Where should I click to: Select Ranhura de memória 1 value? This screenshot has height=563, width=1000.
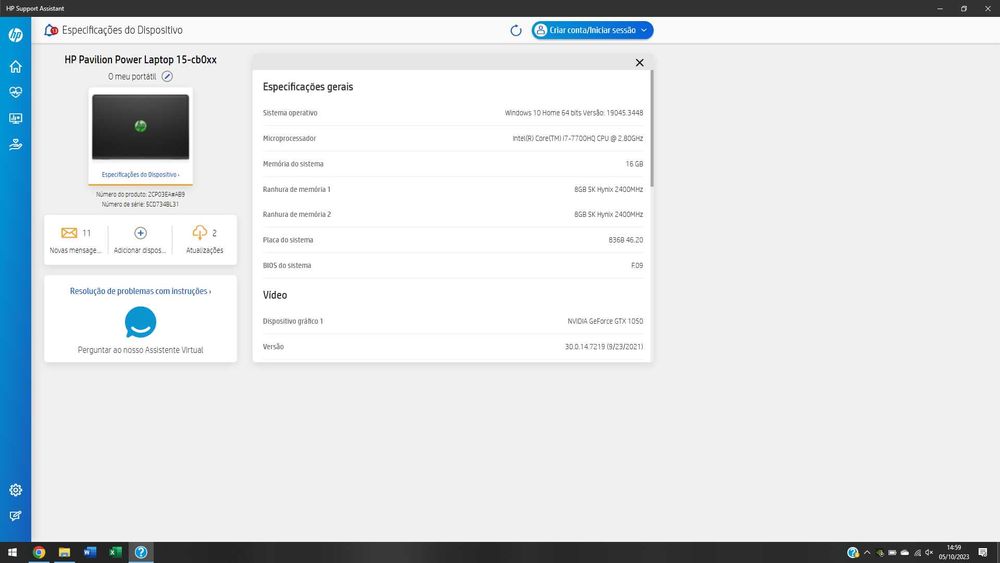[608, 189]
